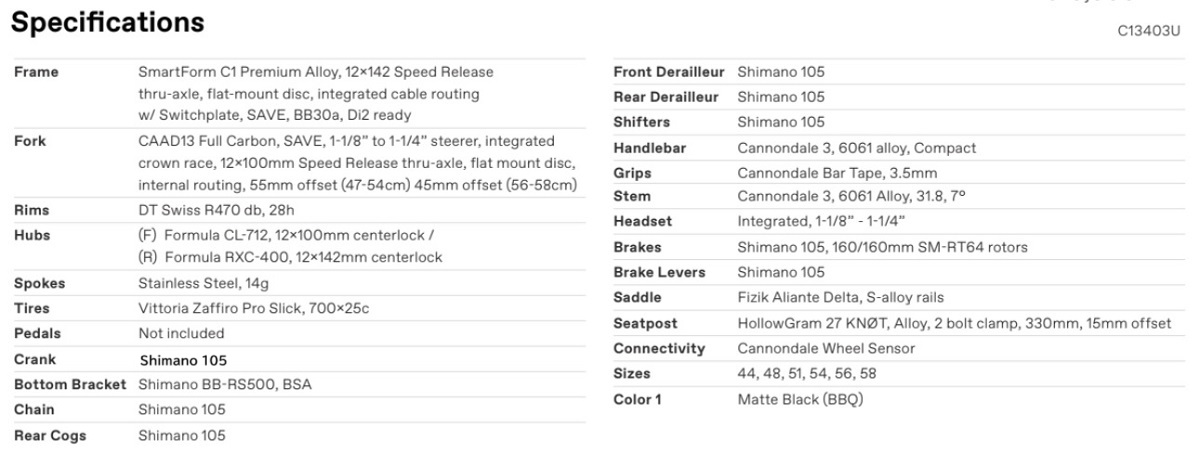Image resolution: width=1200 pixels, height=454 pixels.
Task: Select the Hubs row label
Action: coord(32,236)
